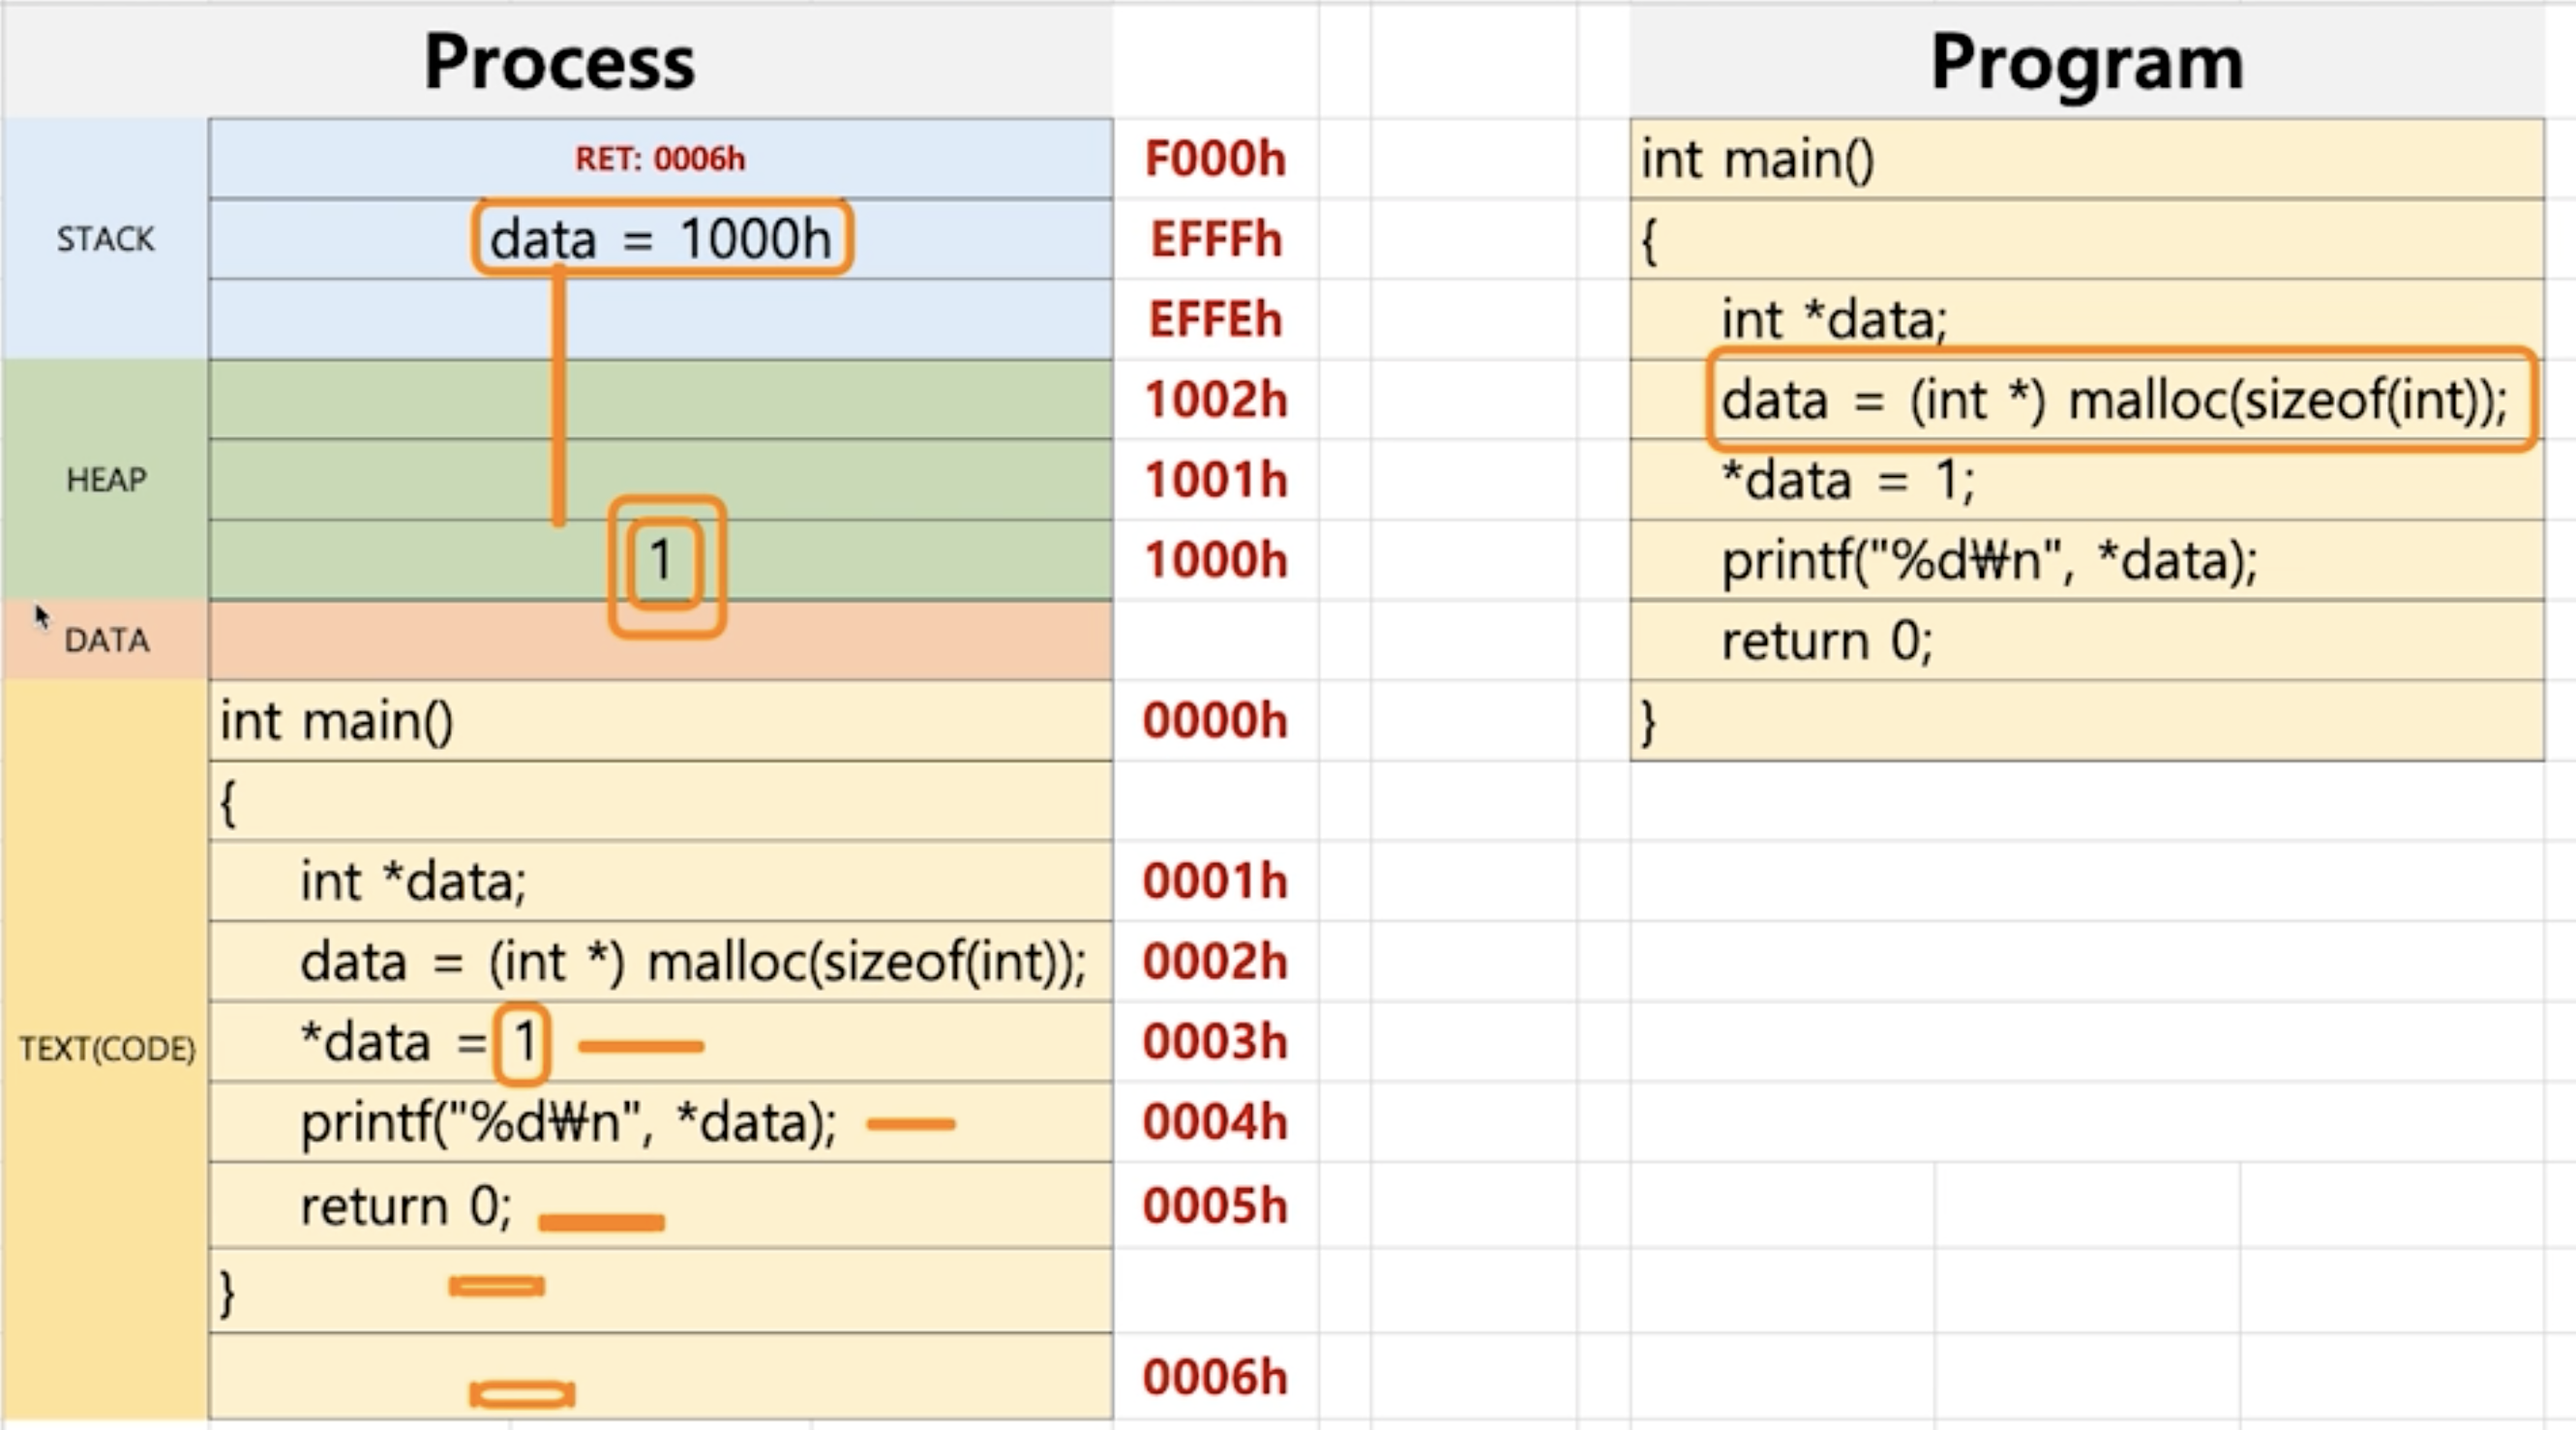
Task: Select the 'data = 1000h' stack cell
Action: (x=660, y=239)
